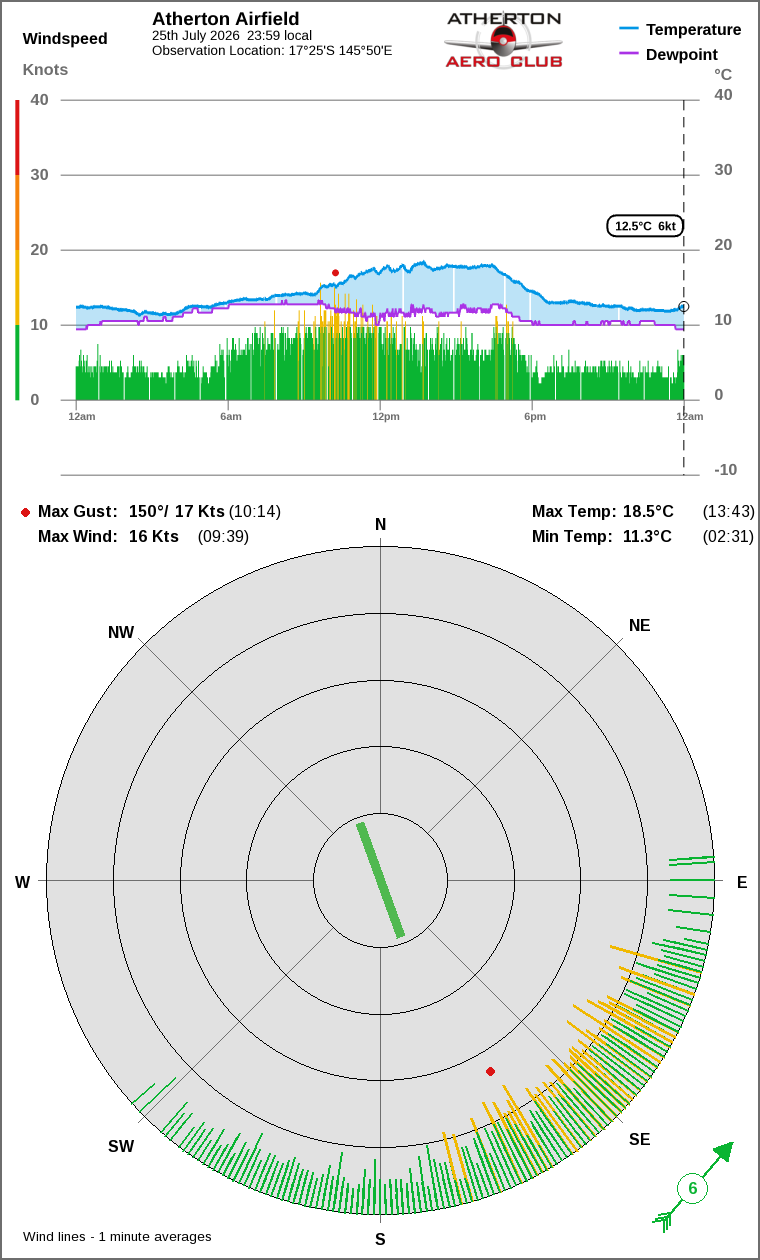Click the 6pm time axis label
Image resolution: width=760 pixels, height=1260 pixels.
click(x=535, y=416)
